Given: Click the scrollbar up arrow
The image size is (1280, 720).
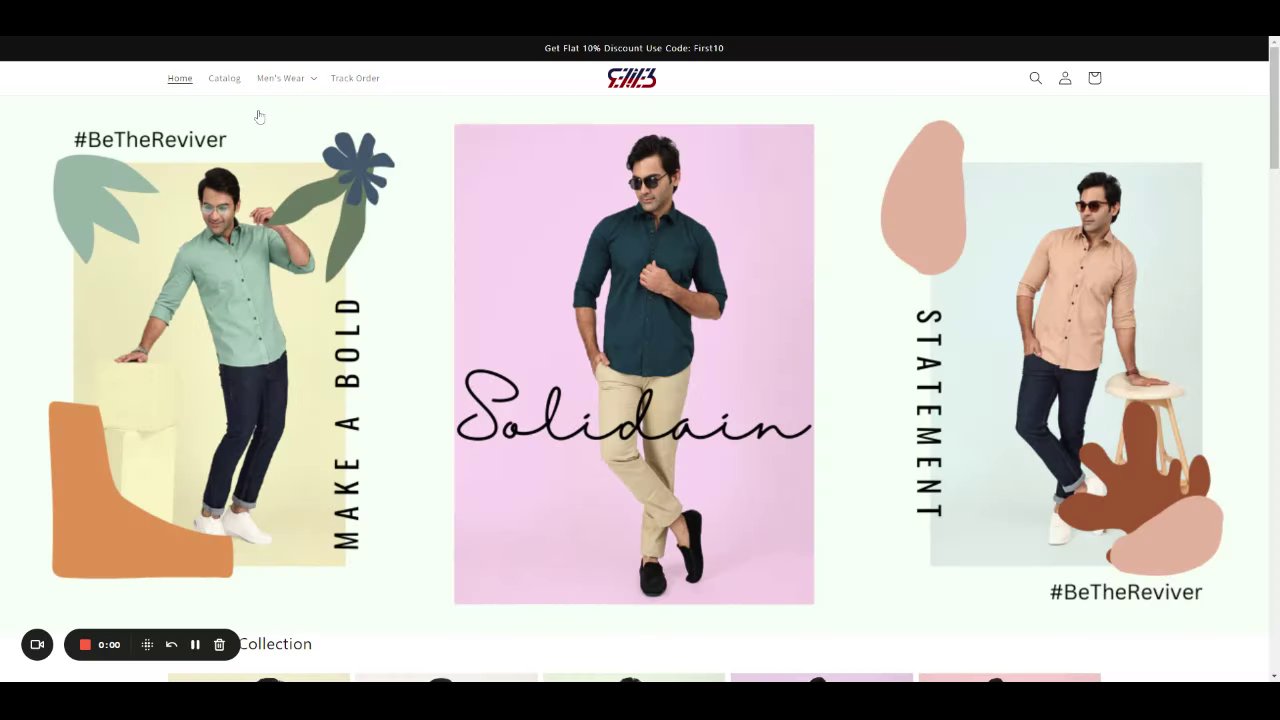Looking at the screenshot, I should pyautogui.click(x=1274, y=42).
